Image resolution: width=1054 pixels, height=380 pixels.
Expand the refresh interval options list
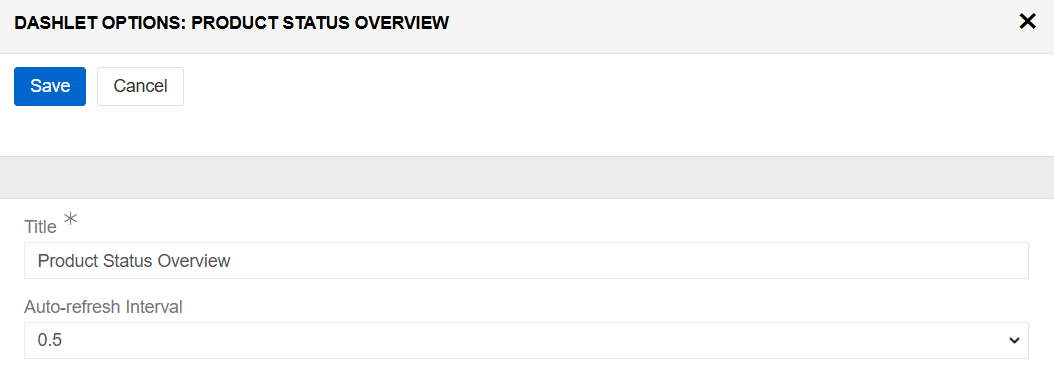pyautogui.click(x=526, y=340)
